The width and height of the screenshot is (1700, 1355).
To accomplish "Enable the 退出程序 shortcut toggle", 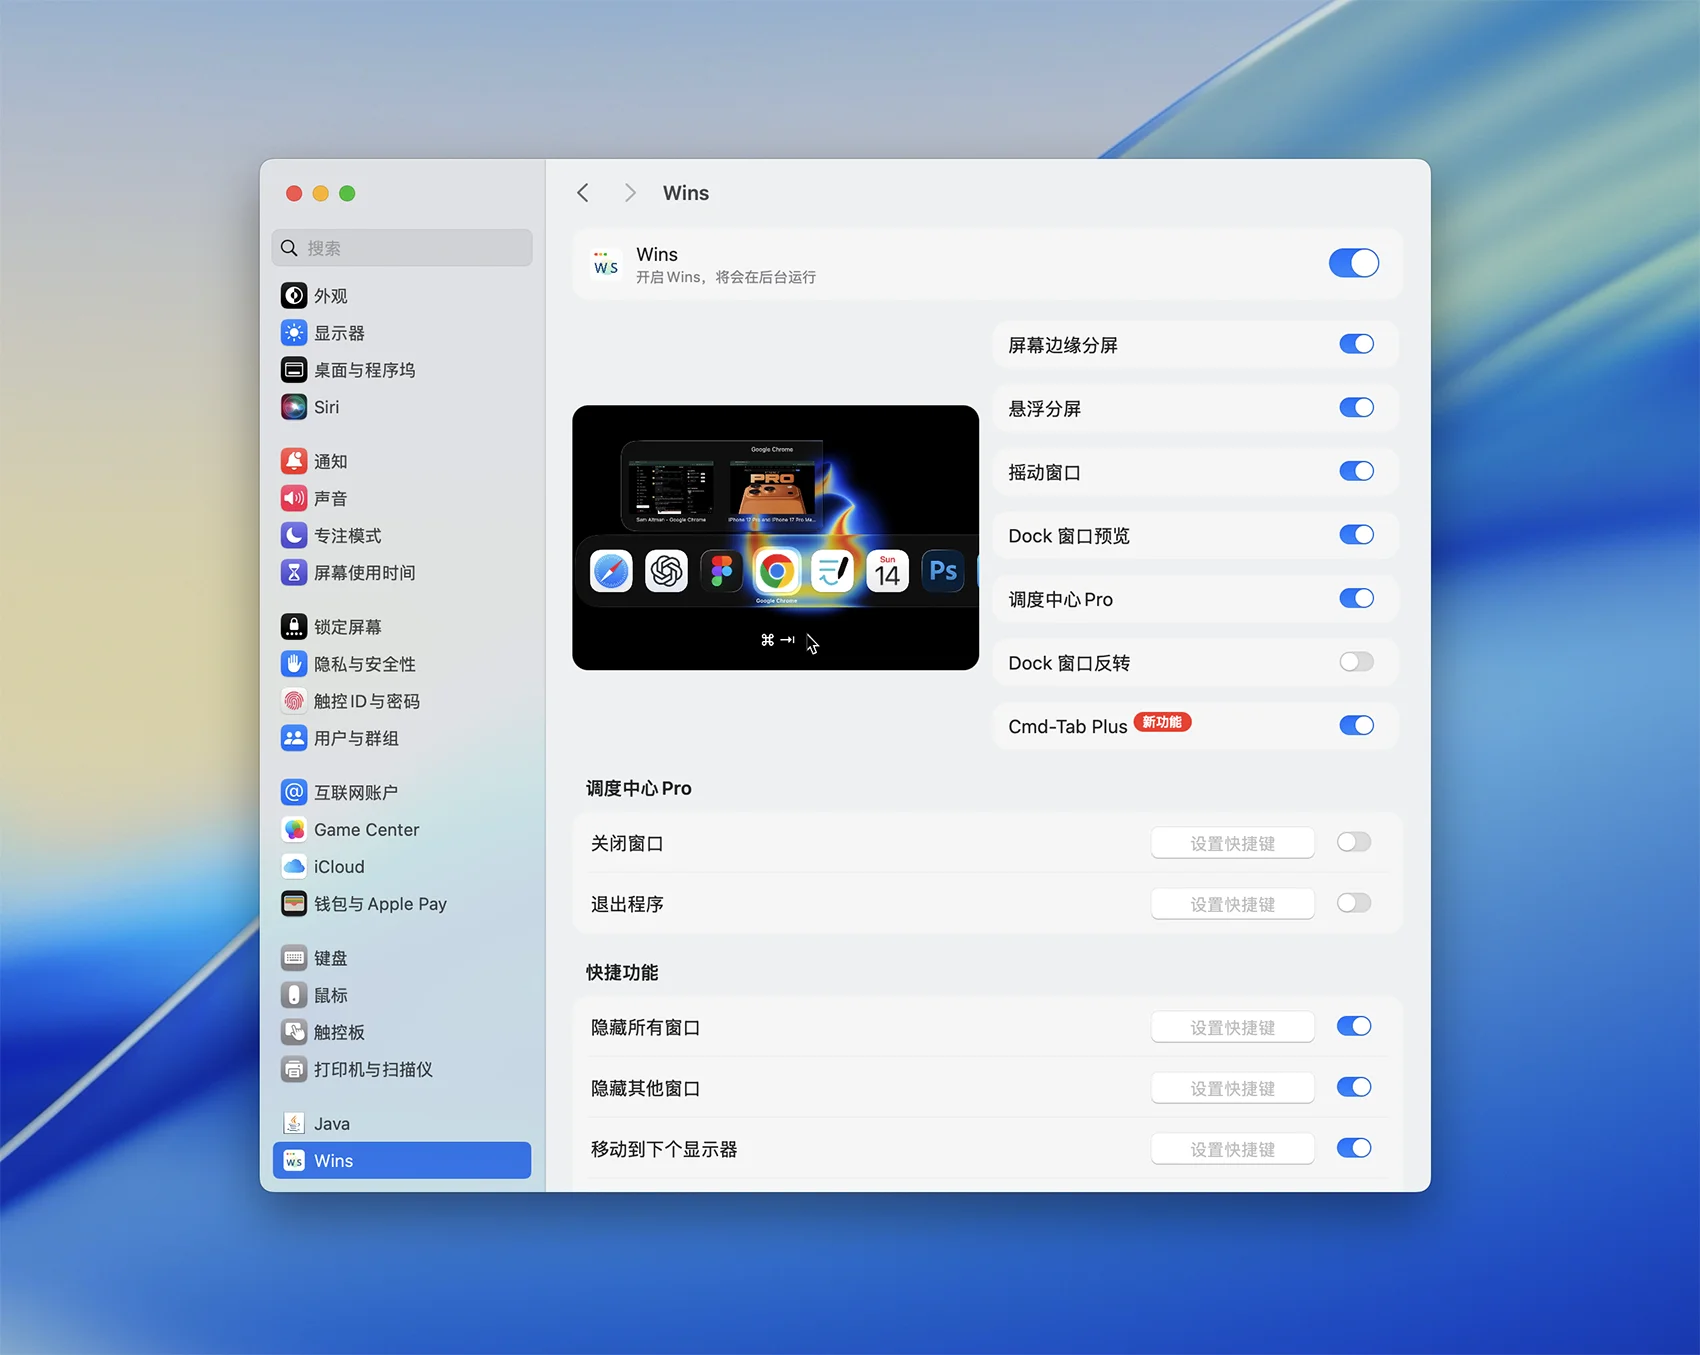I will click(x=1354, y=903).
